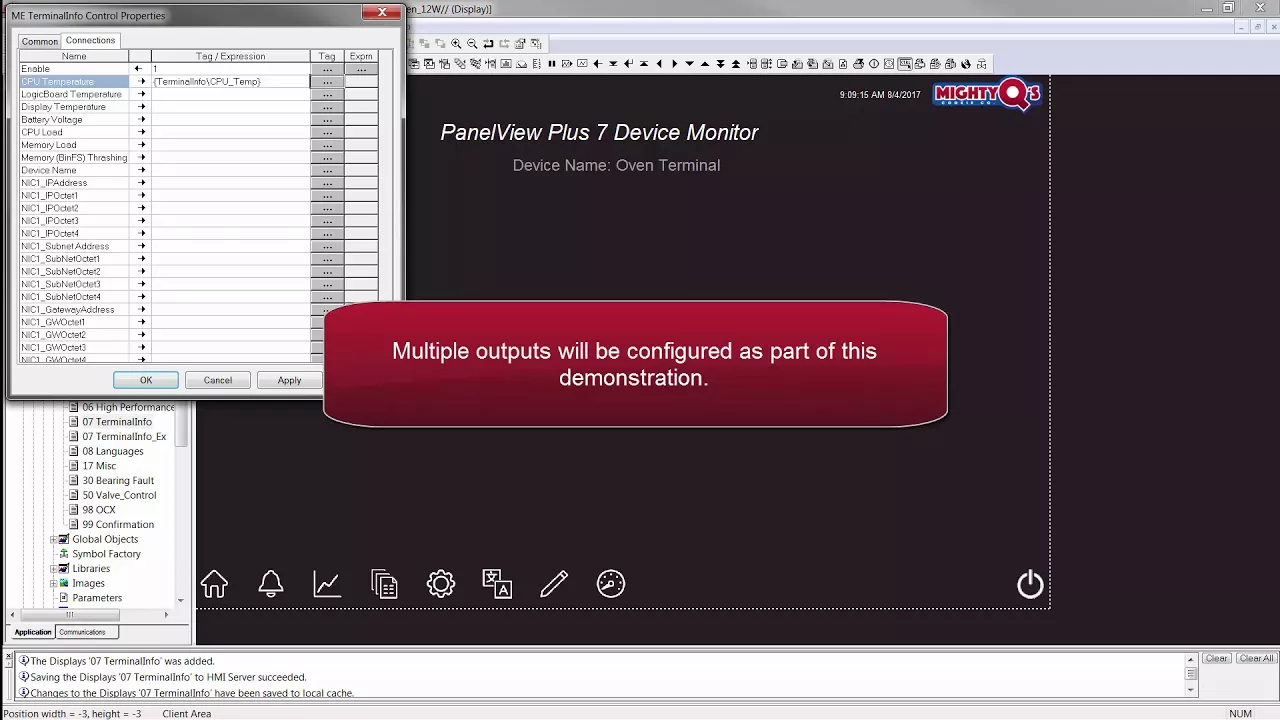This screenshot has height=720, width=1280.
Task: Click explorer horizontal scrollbar right arrow
Action: pyautogui.click(x=166, y=615)
